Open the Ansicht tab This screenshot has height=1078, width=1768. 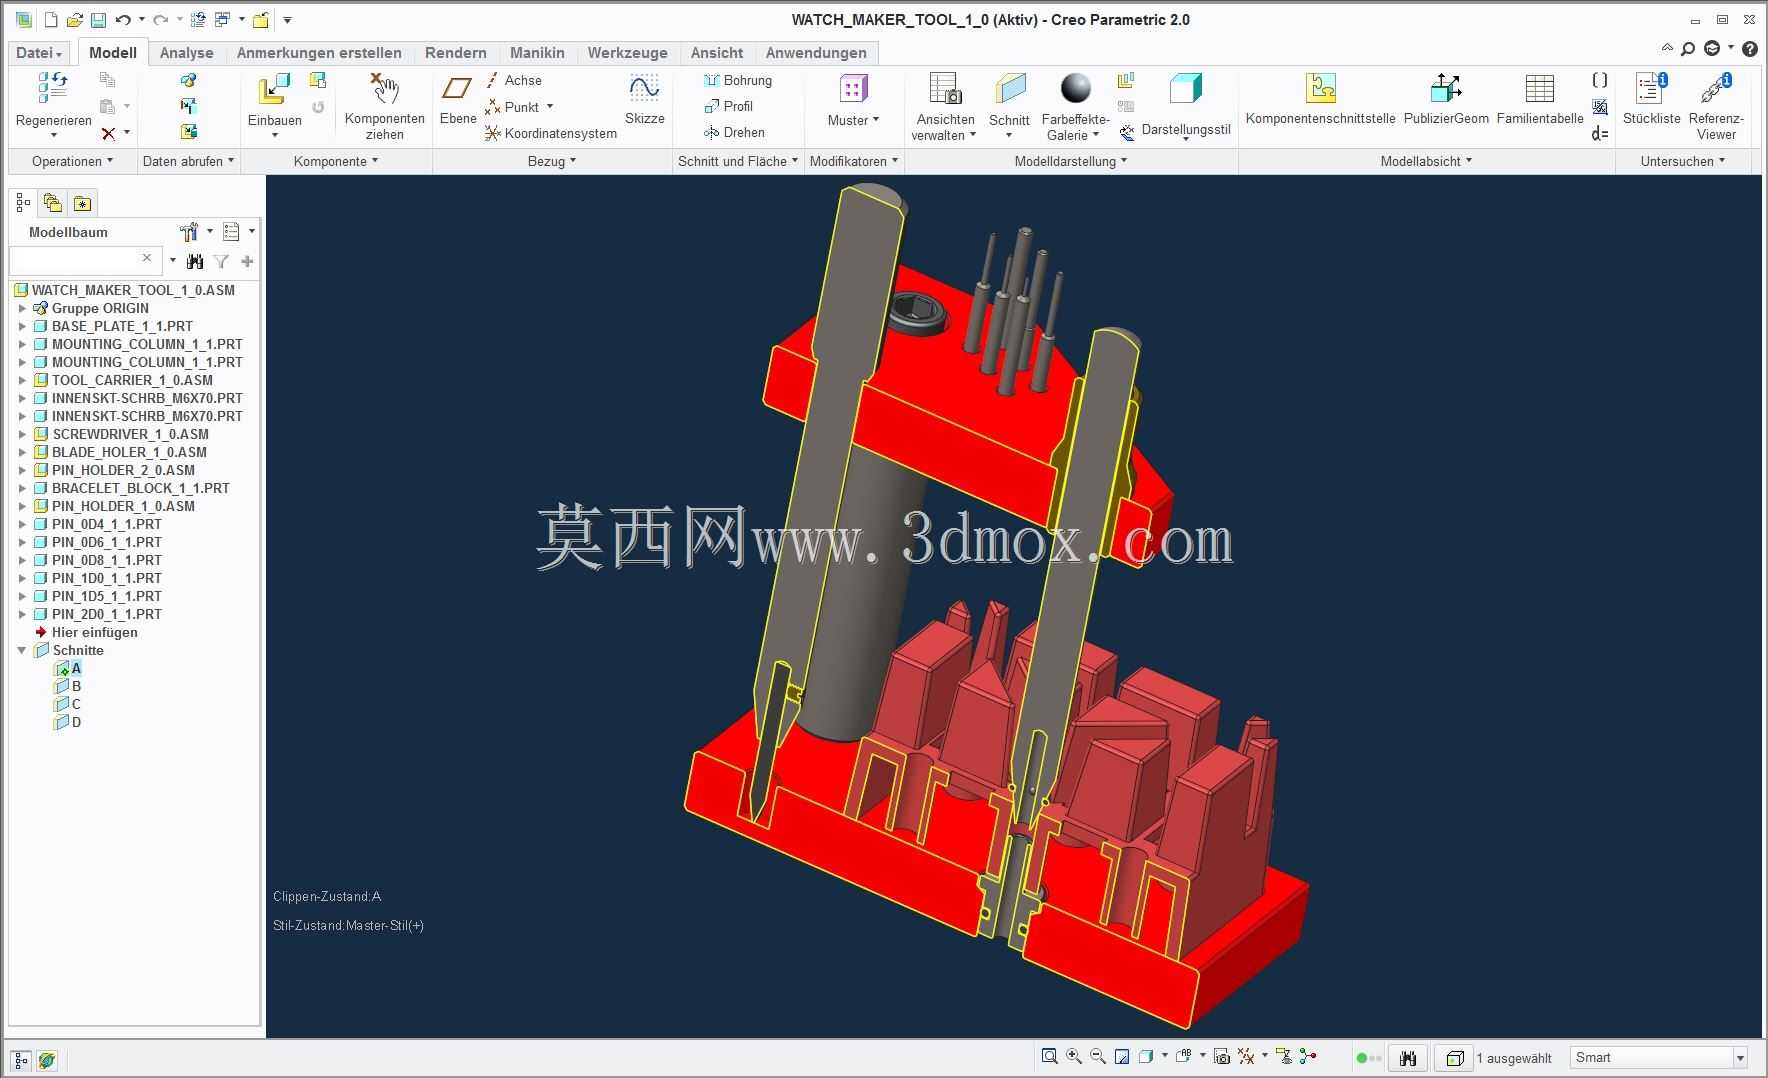pyautogui.click(x=717, y=53)
